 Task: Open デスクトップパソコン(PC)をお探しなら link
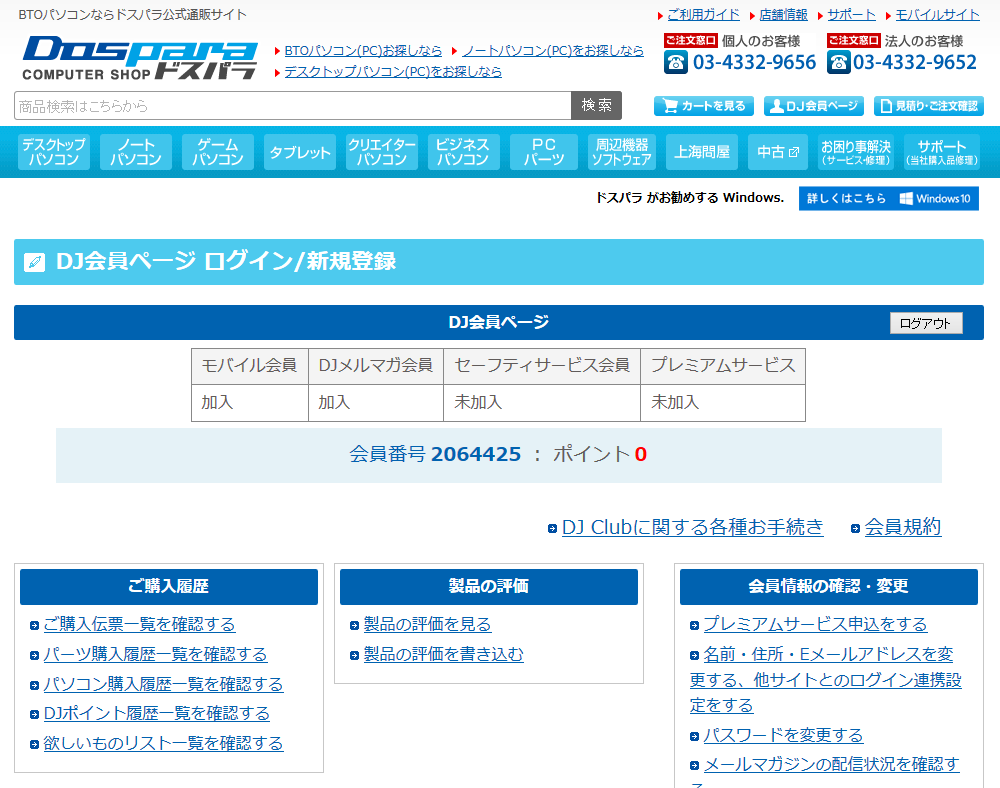(x=393, y=71)
